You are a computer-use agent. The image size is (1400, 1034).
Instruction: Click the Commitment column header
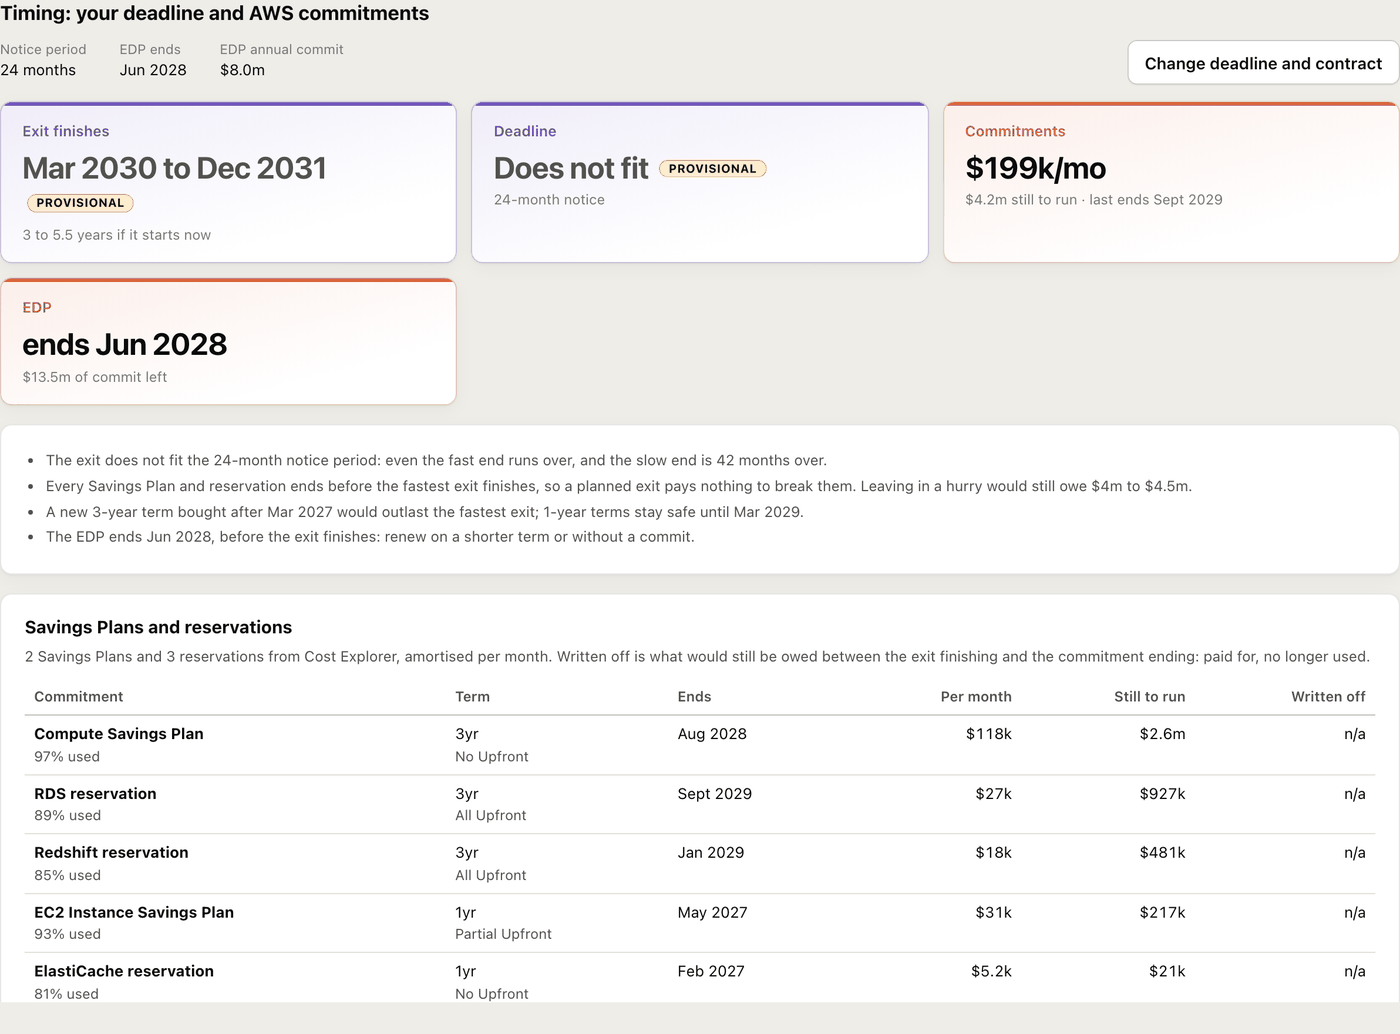[x=79, y=697]
